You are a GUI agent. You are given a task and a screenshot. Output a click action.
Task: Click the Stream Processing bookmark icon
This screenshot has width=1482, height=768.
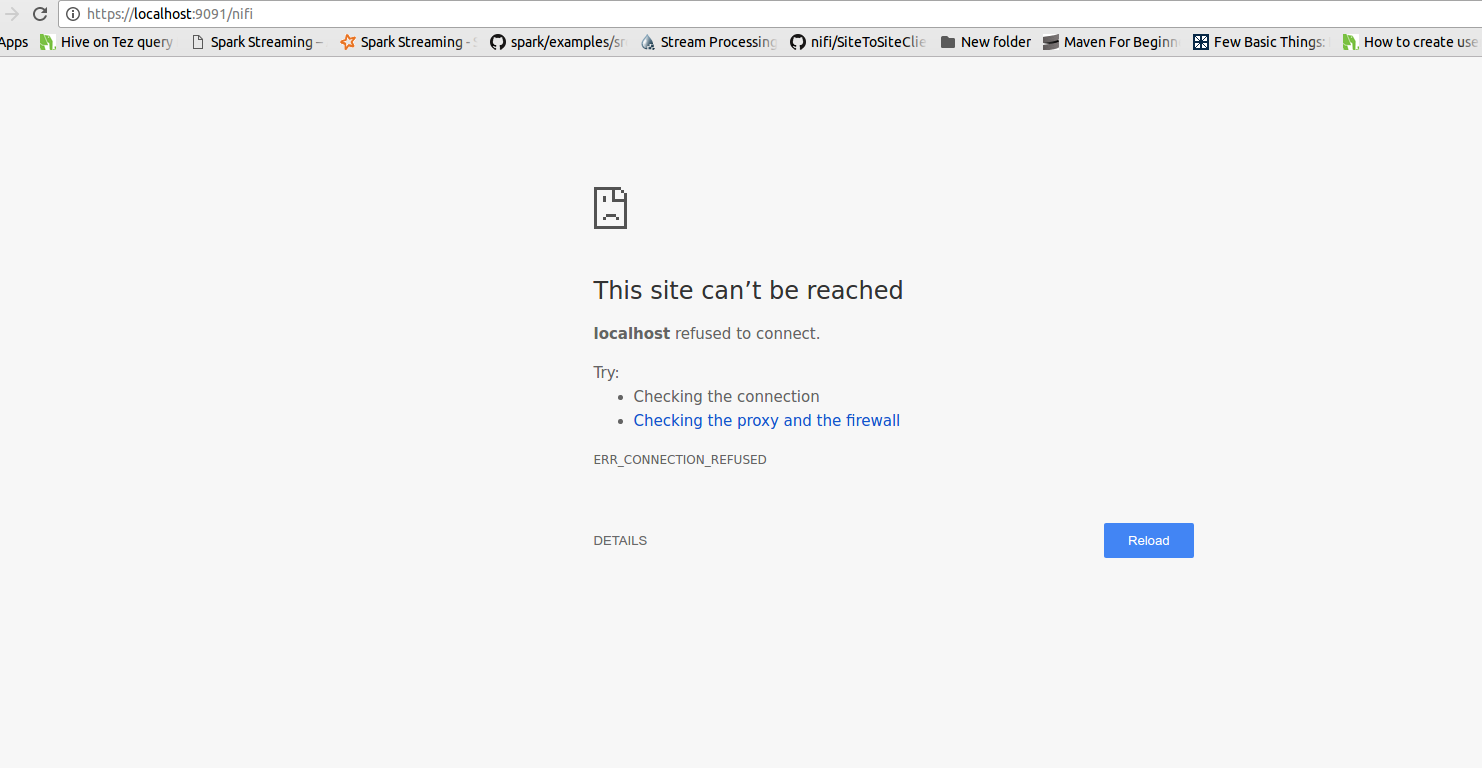647,42
